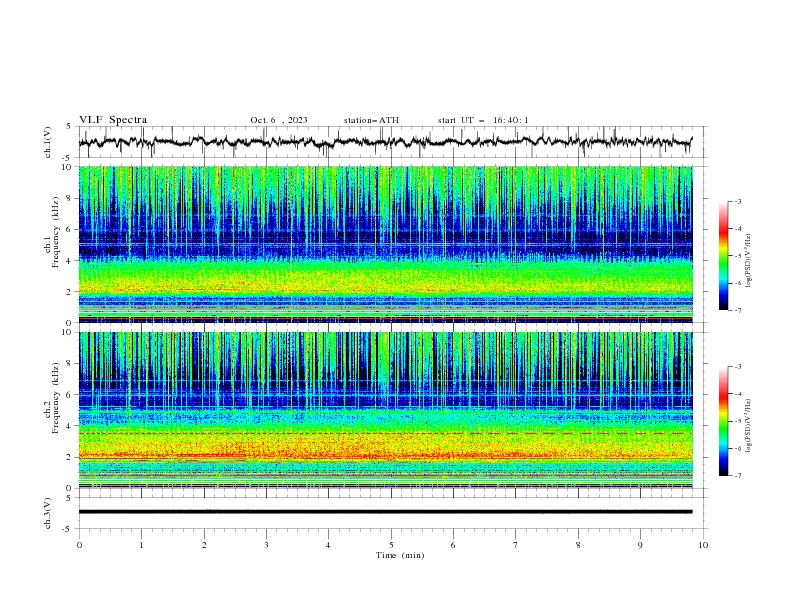The height and width of the screenshot is (612, 792).
Task: Click the "5" tick on ch.3(V) axis
Action: [70, 498]
